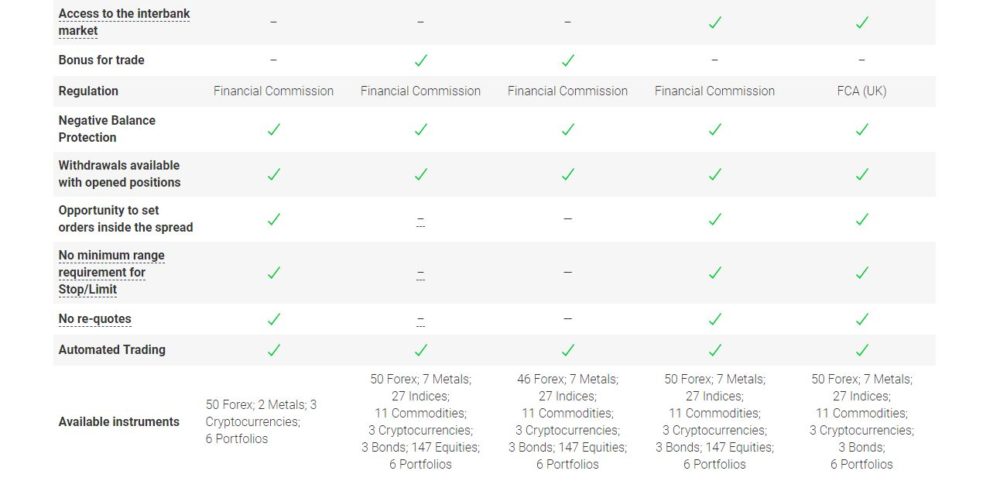The width and height of the screenshot is (1000, 488).
Task: Click the '46 Forex; 7 Metals' instruments list
Action: (x=568, y=422)
